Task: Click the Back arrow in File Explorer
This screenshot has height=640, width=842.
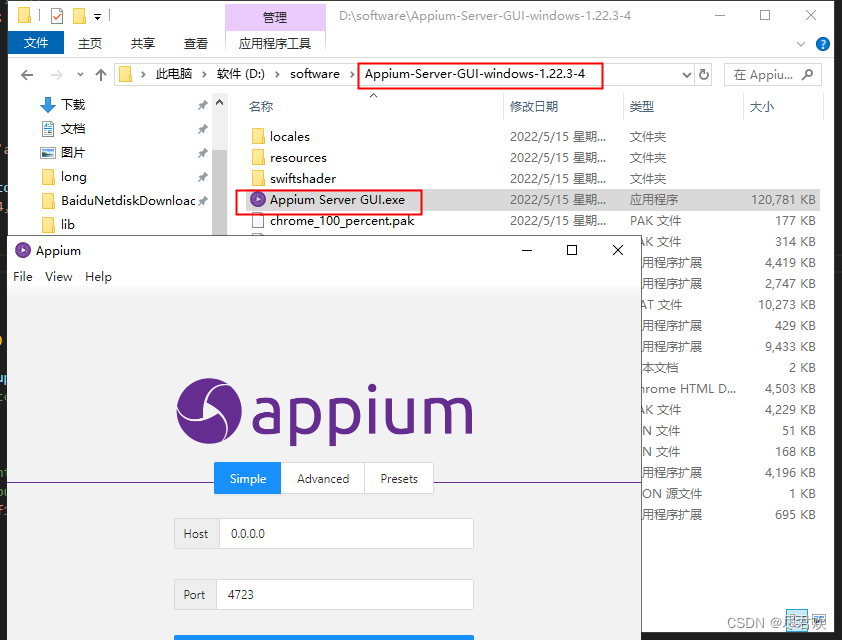Action: point(27,75)
